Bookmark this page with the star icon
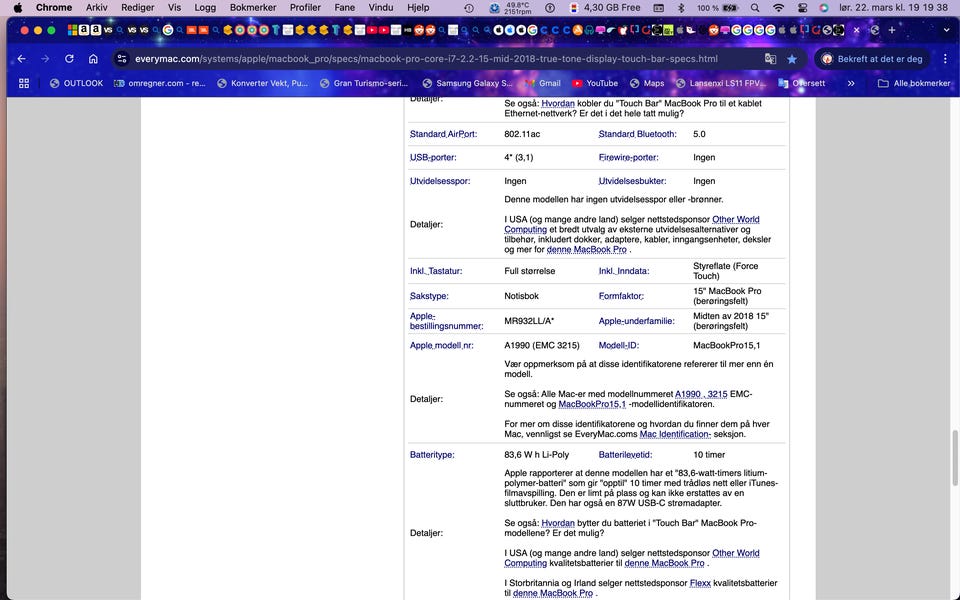The width and height of the screenshot is (960, 600). point(792,59)
